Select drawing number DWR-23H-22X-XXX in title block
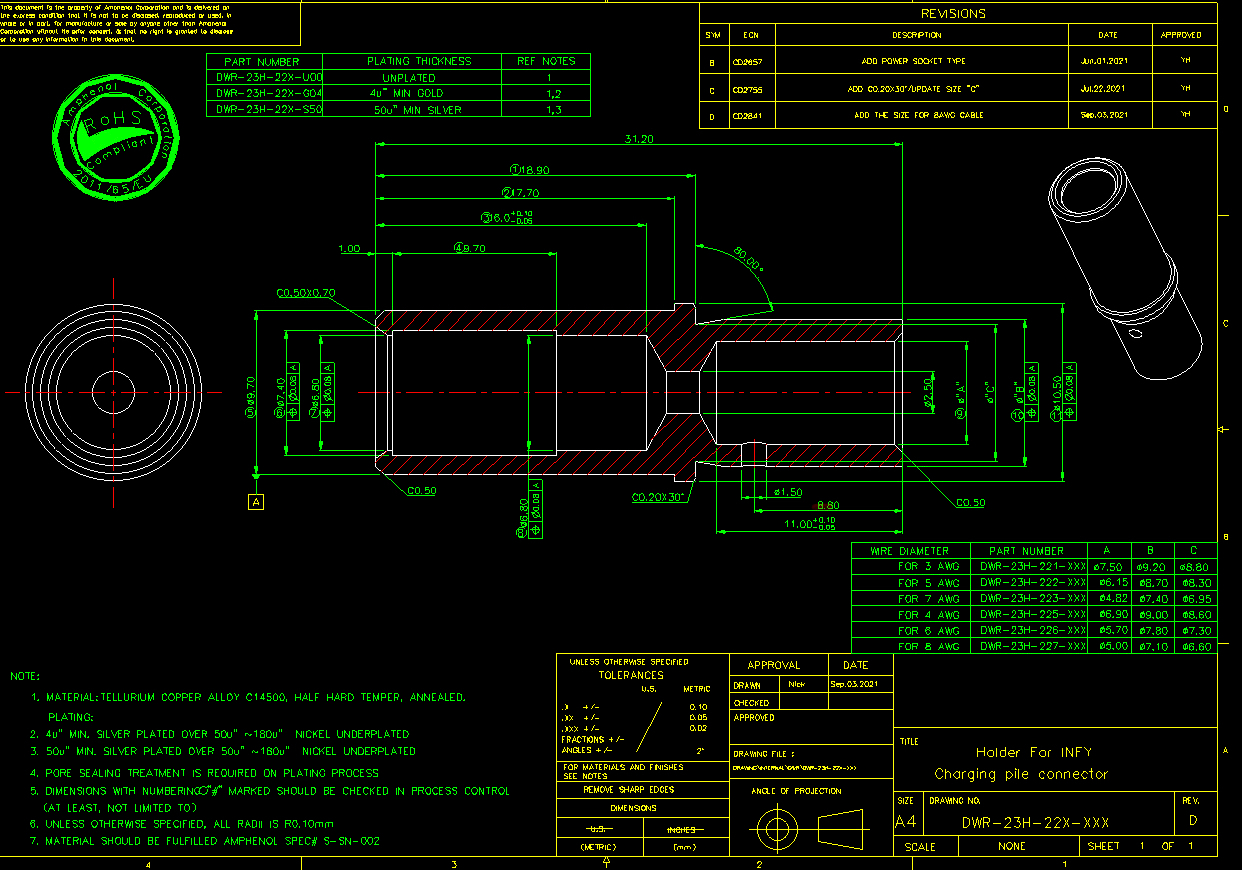This screenshot has height=870, width=1242. coord(1034,823)
